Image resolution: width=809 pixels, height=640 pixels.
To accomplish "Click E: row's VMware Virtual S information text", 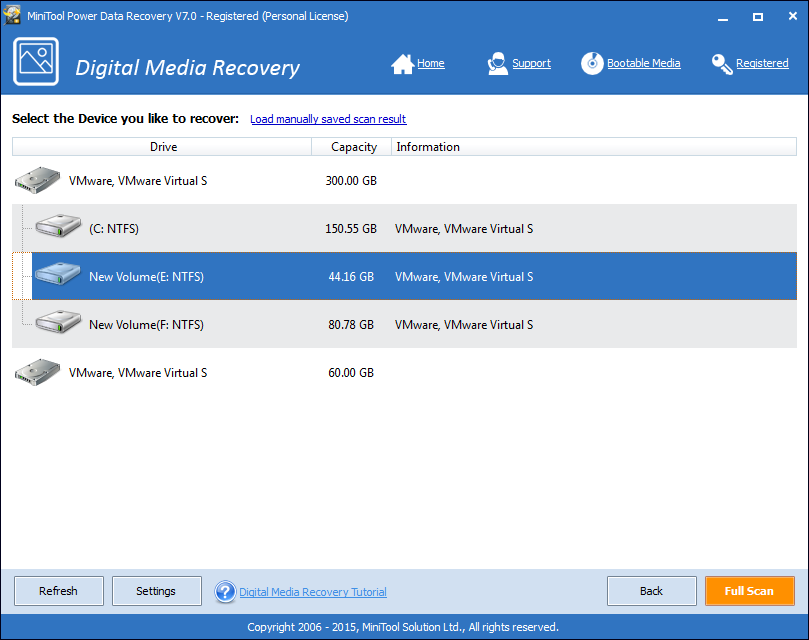I will point(464,277).
